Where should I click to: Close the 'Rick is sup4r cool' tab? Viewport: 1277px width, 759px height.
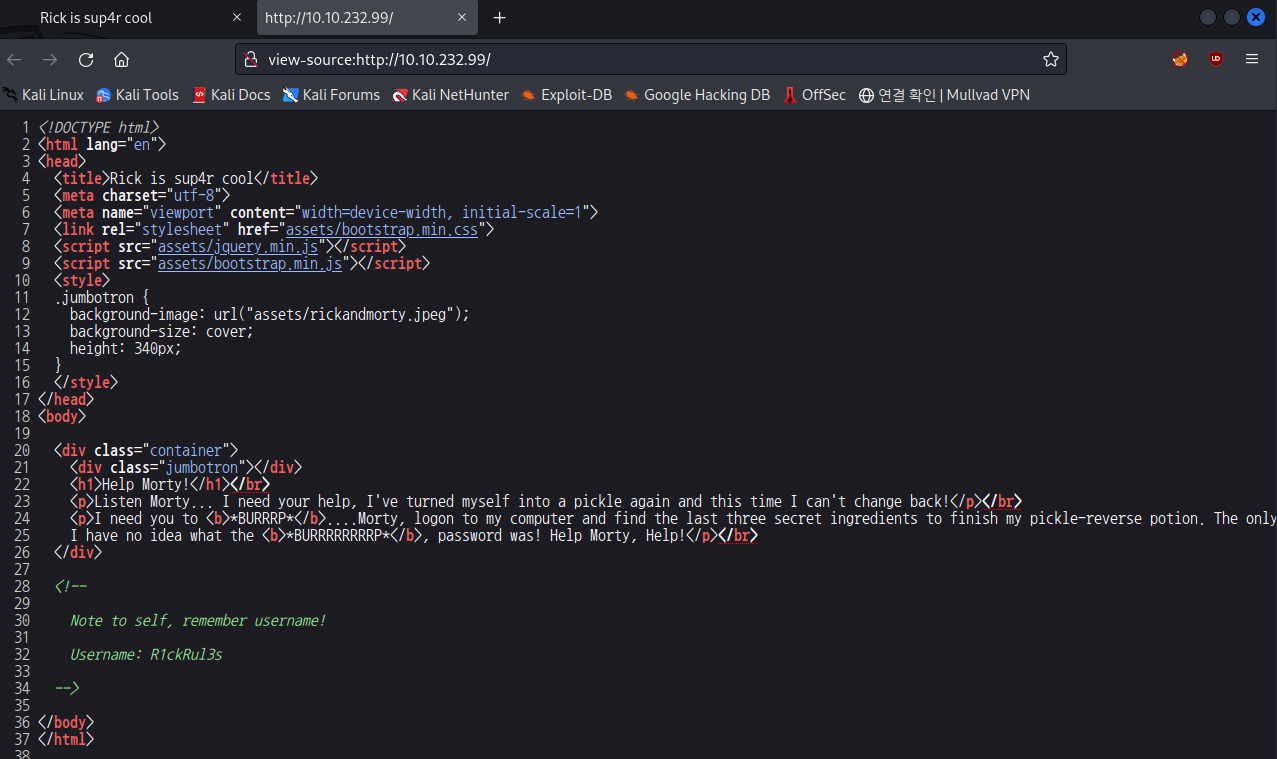[x=237, y=18]
